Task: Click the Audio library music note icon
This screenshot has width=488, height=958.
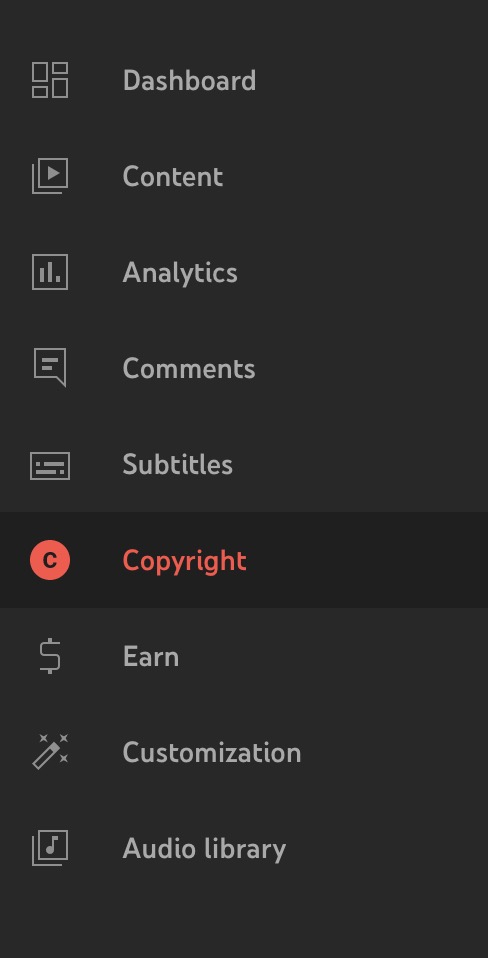Action: tap(50, 847)
